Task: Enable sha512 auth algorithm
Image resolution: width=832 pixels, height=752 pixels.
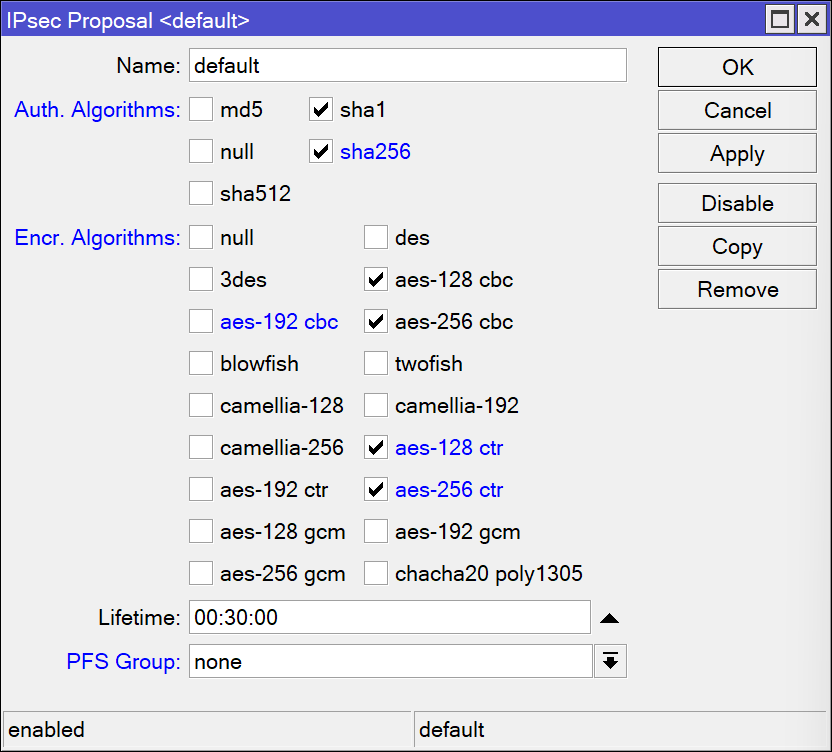Action: (201, 193)
